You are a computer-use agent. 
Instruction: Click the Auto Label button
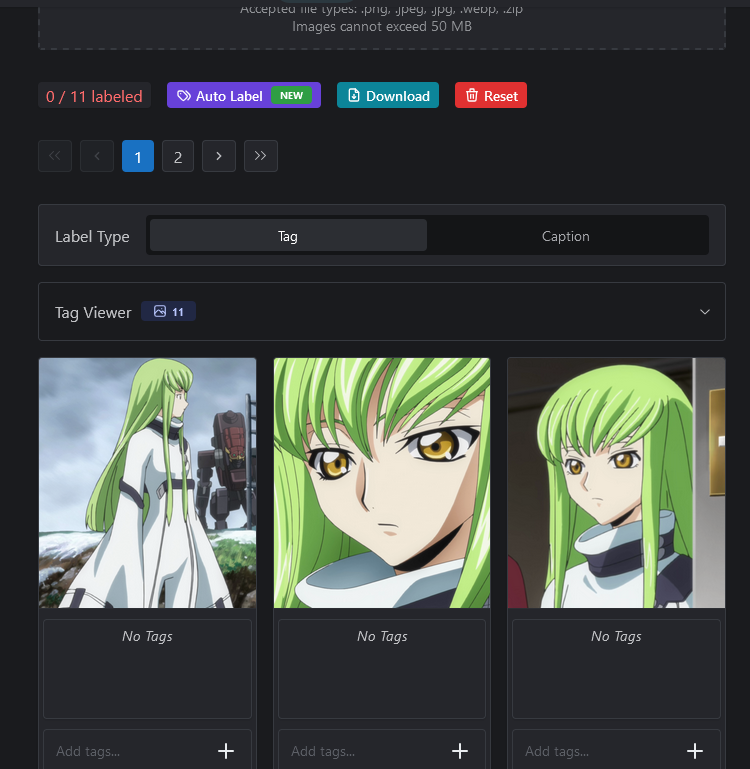(x=244, y=95)
